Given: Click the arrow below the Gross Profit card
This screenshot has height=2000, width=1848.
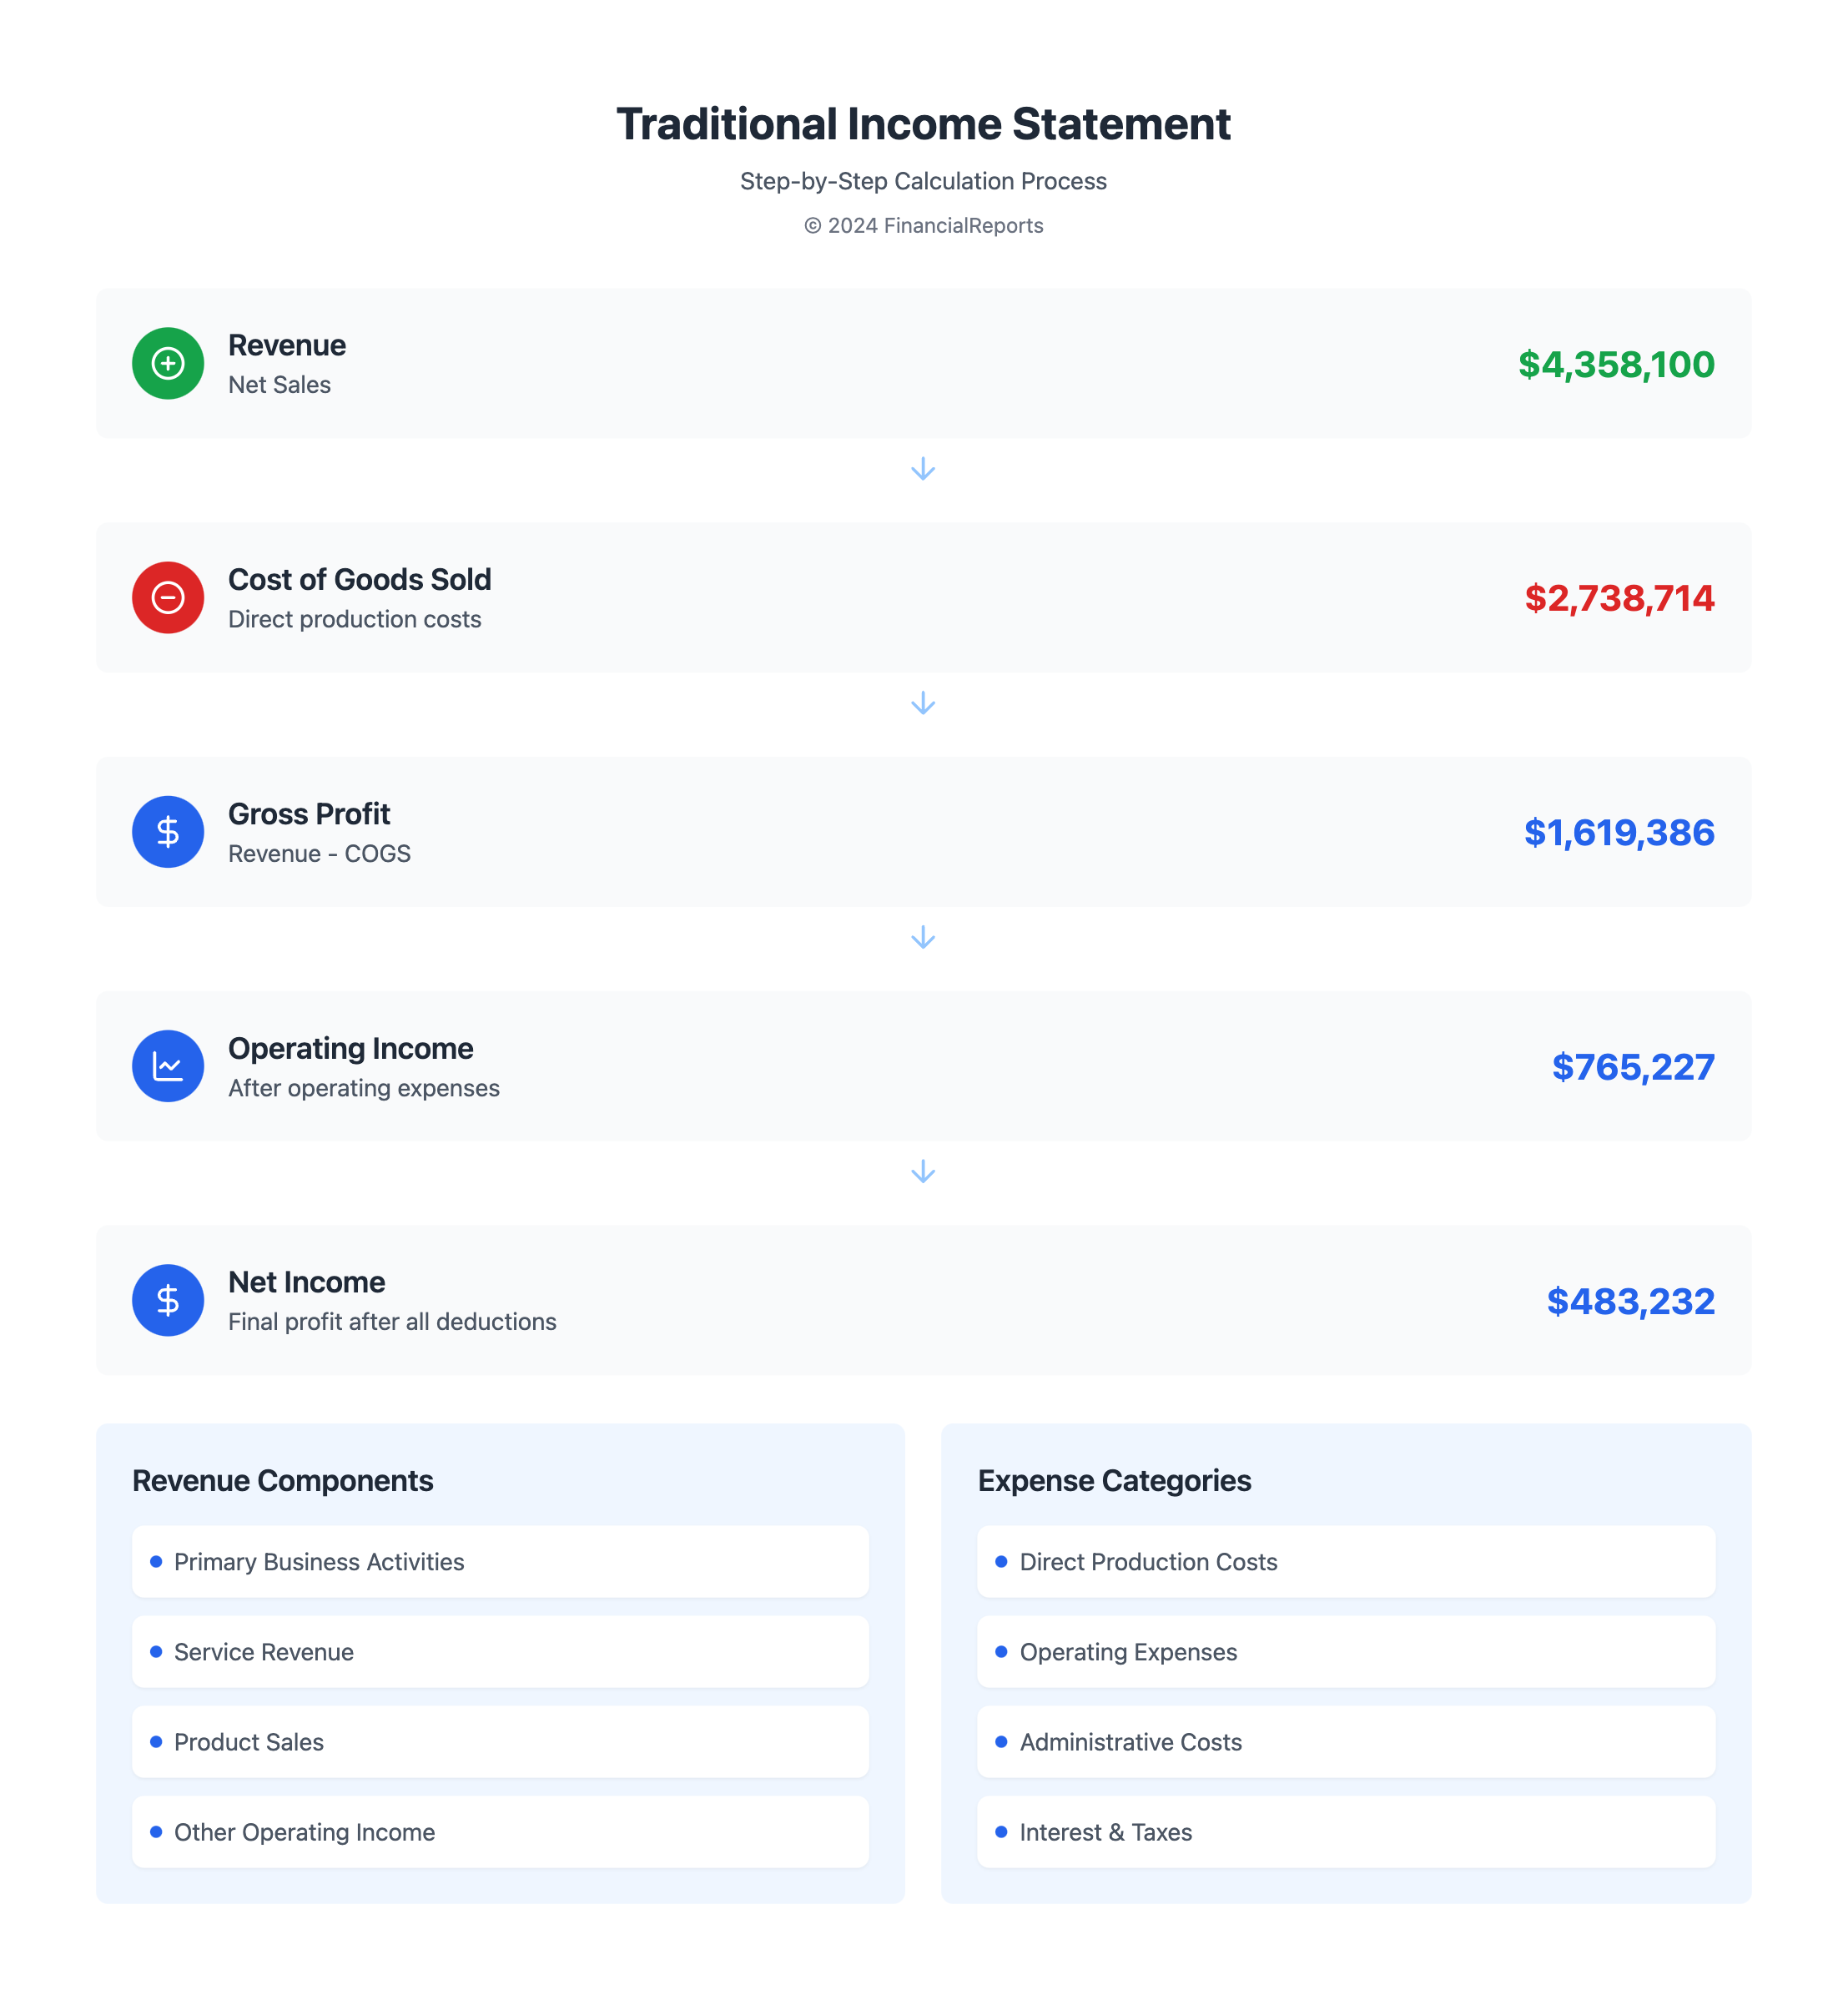Looking at the screenshot, I should click(923, 937).
